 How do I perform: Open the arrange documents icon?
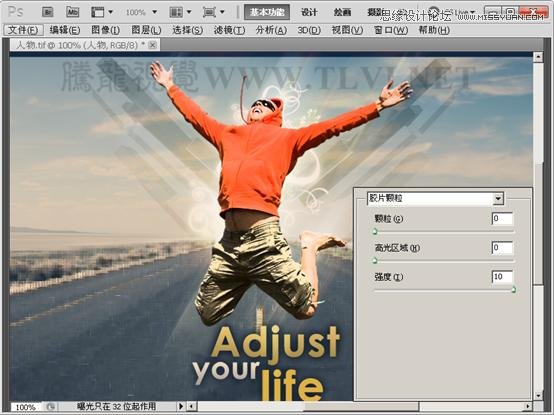[176, 12]
